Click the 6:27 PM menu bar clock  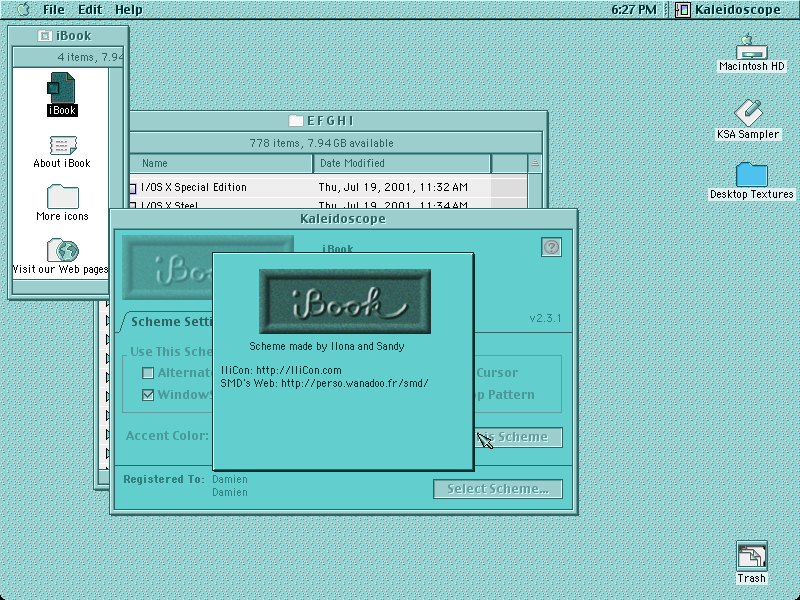point(634,10)
